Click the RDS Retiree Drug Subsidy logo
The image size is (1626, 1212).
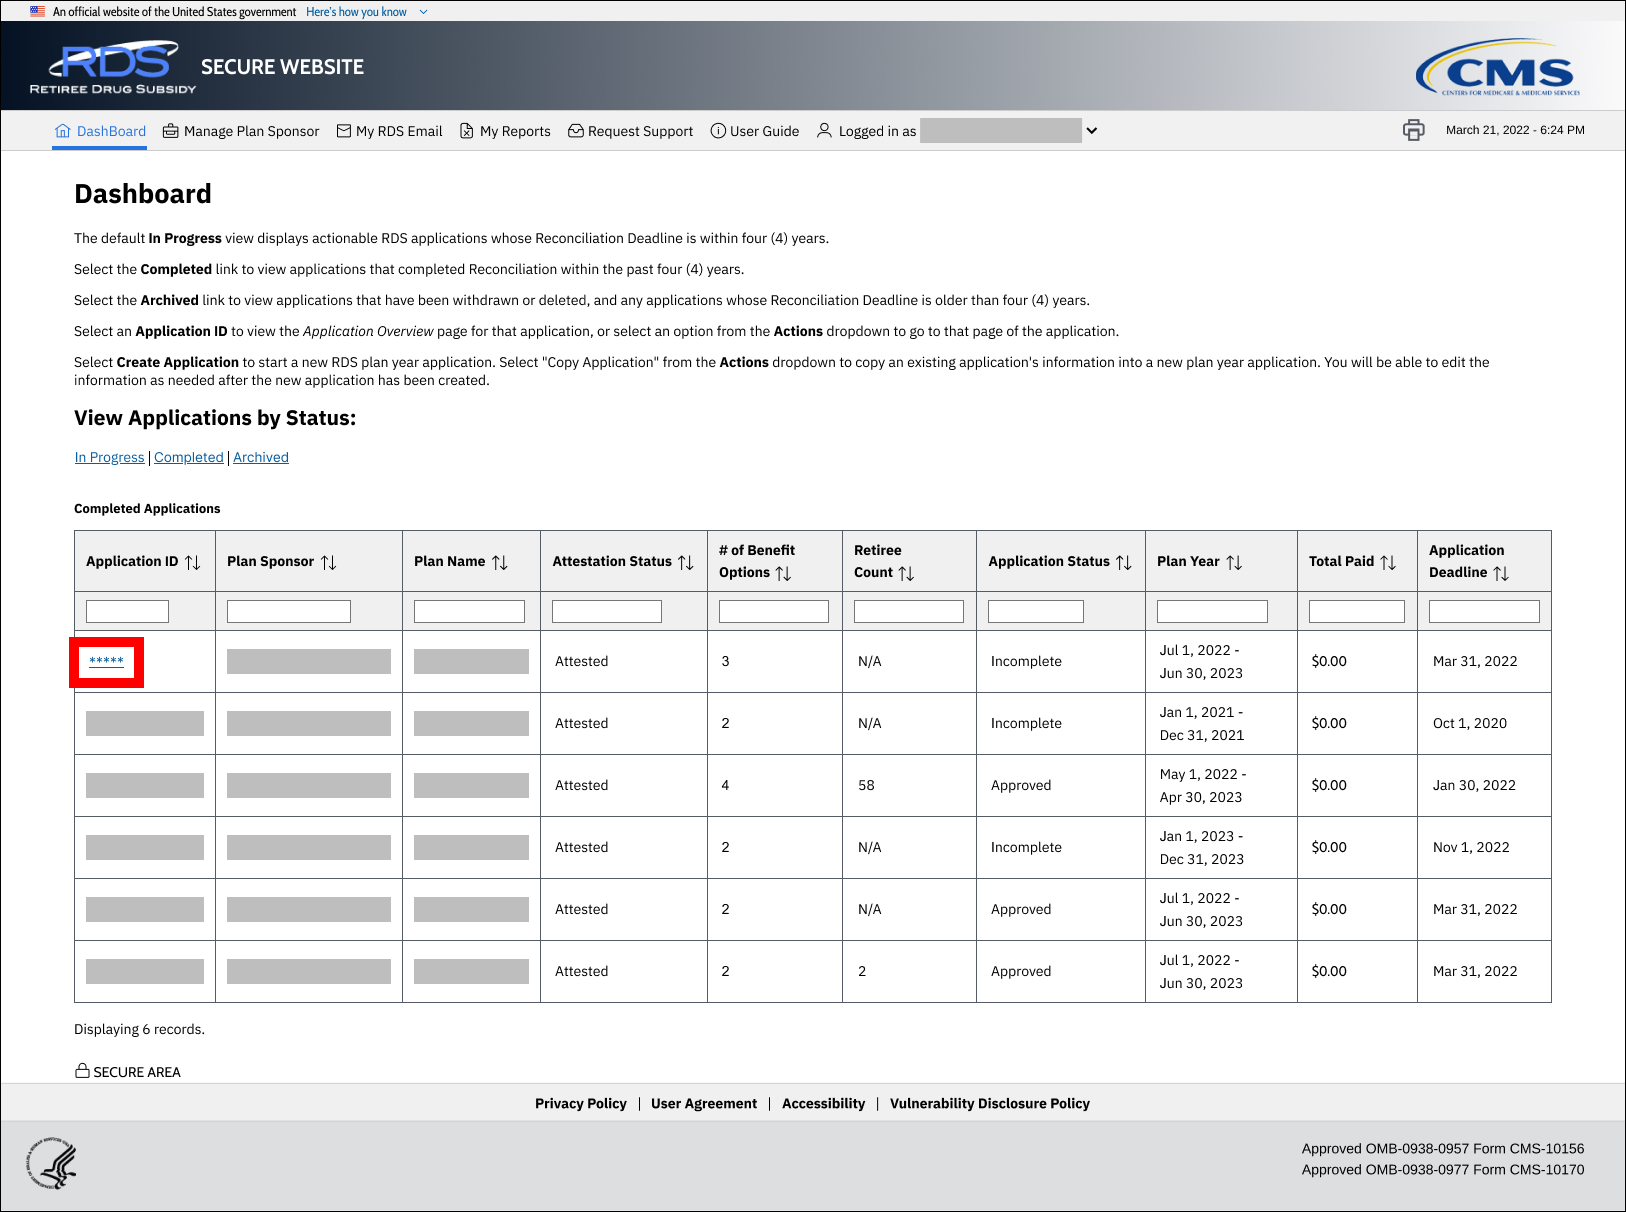[114, 67]
